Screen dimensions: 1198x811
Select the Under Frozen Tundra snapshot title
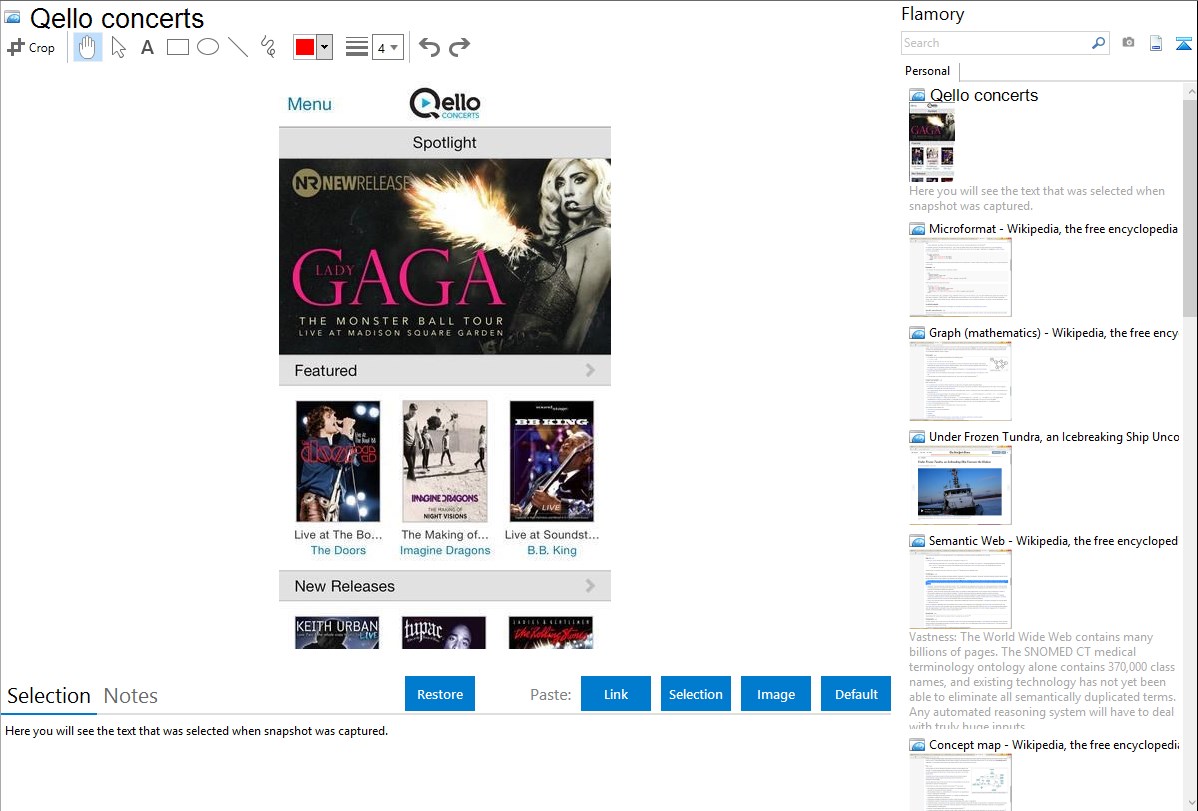coord(1054,436)
